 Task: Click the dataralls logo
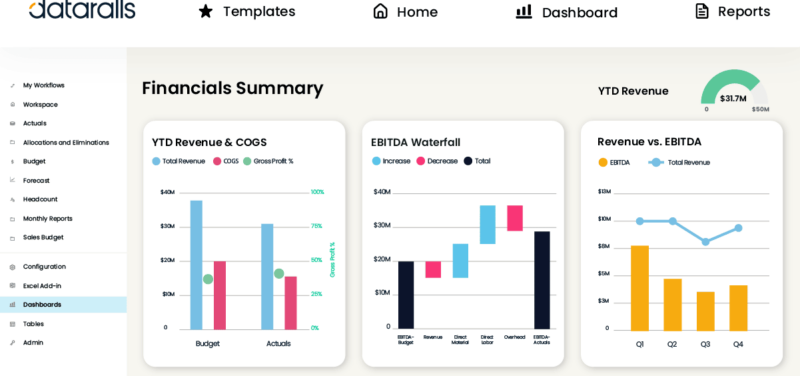(x=82, y=9)
